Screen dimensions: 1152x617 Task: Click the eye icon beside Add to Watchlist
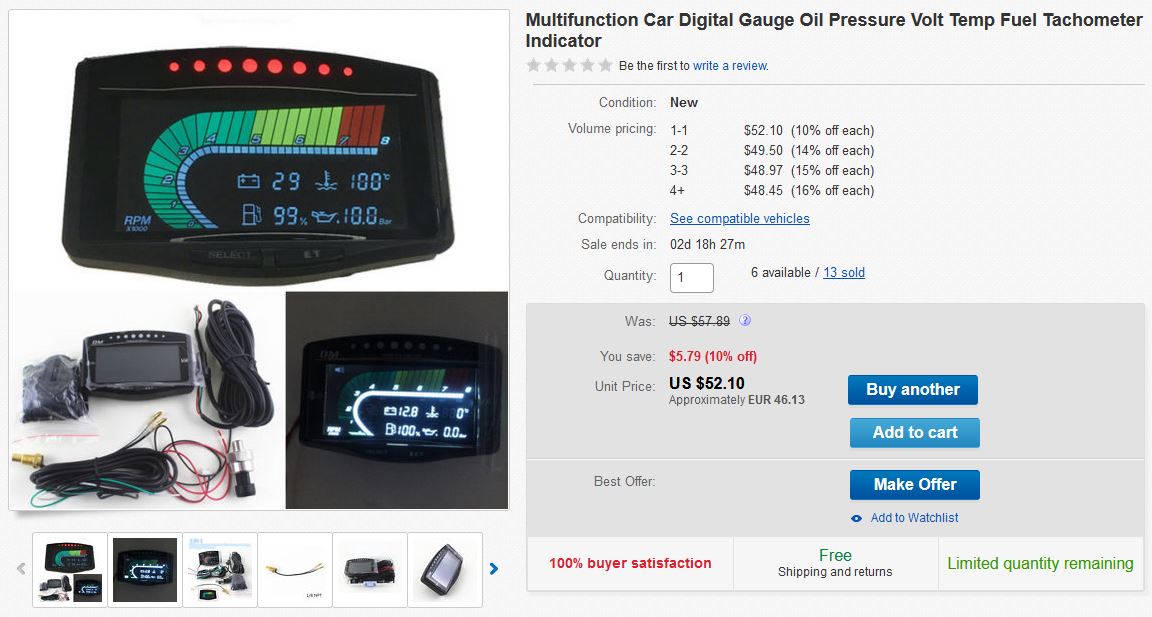point(856,518)
